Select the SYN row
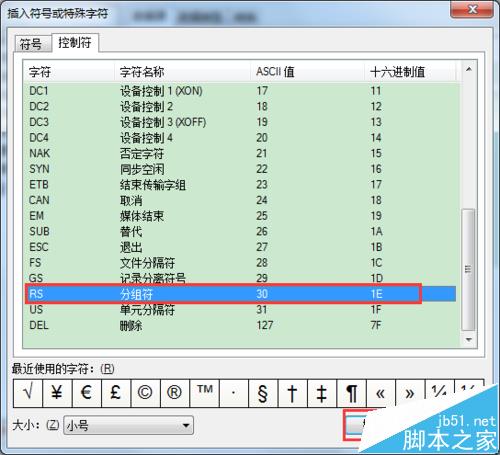 pos(241,169)
